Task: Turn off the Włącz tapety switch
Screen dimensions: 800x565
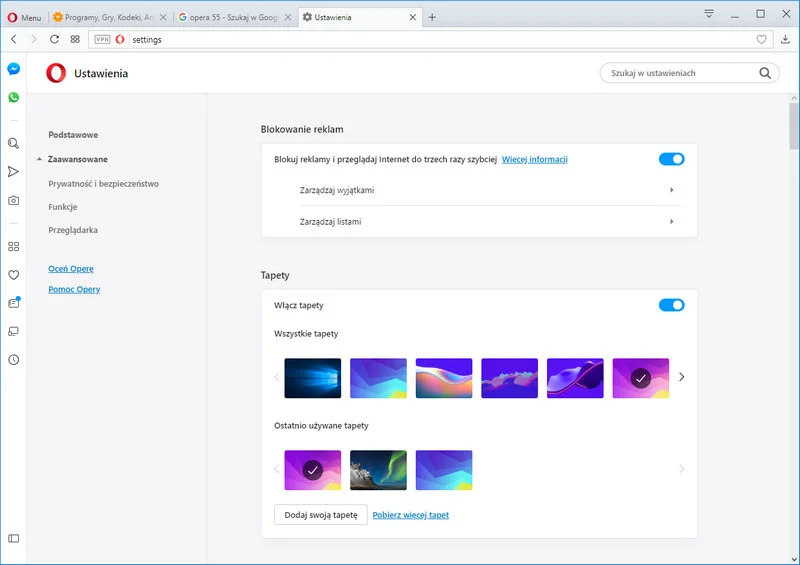Action: [671, 305]
